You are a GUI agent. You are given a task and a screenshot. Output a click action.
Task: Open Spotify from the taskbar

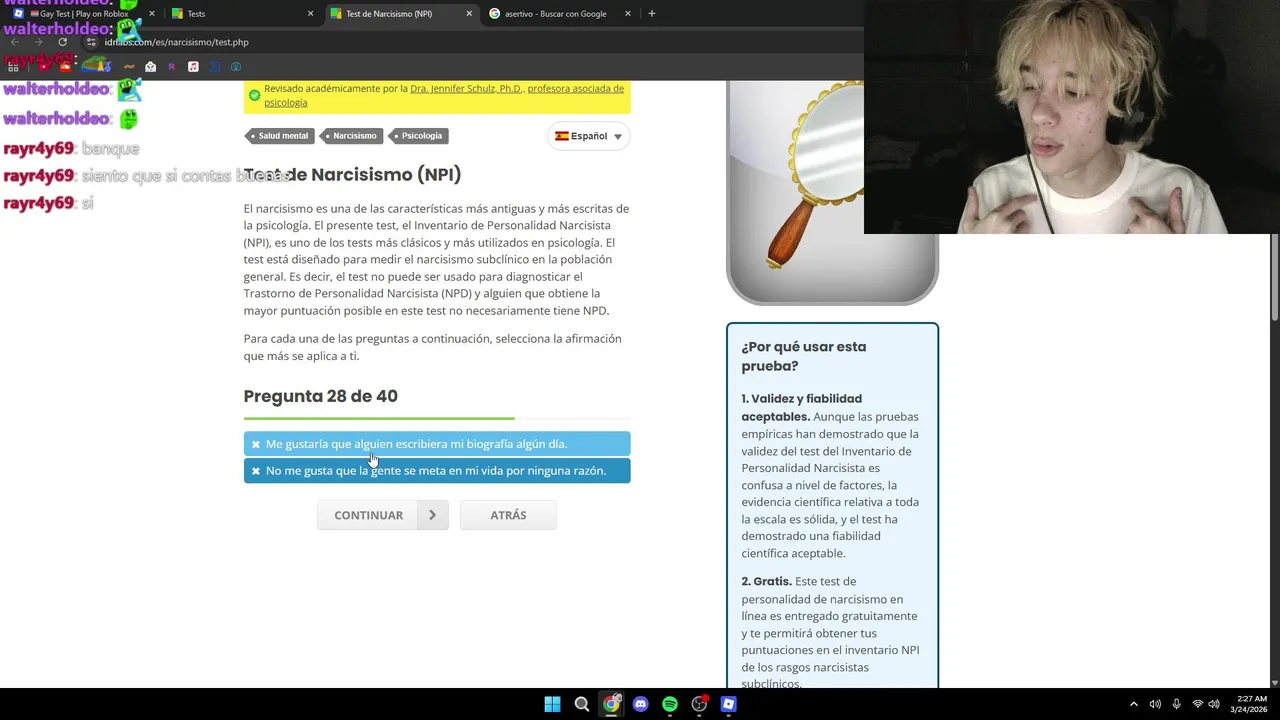[670, 704]
